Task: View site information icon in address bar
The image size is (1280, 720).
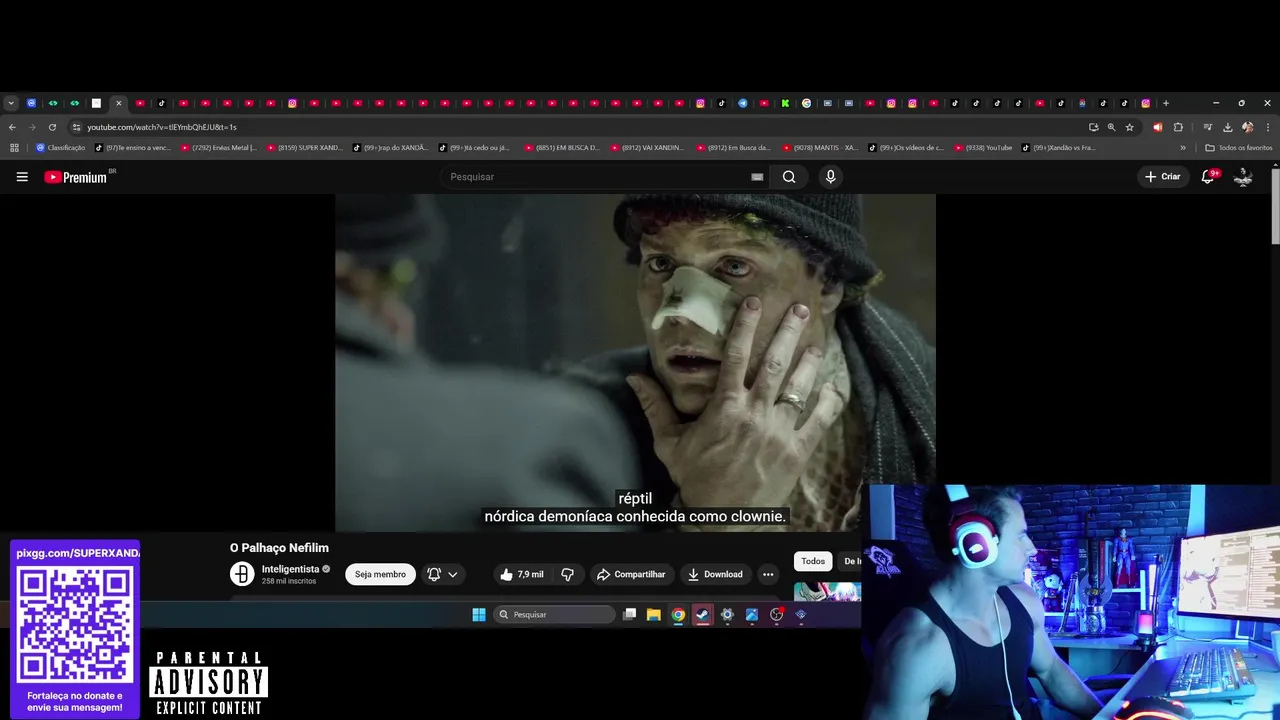Action: (76, 127)
